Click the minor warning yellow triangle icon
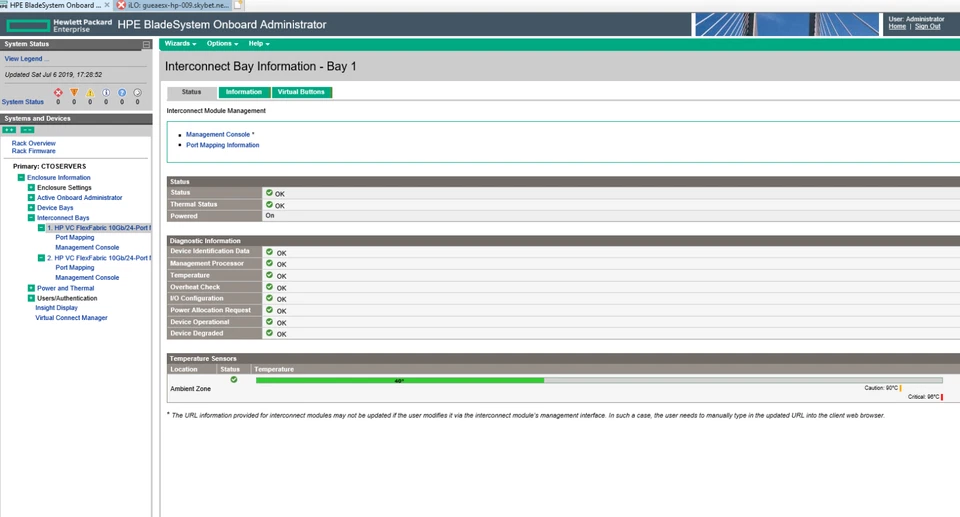 (x=90, y=92)
